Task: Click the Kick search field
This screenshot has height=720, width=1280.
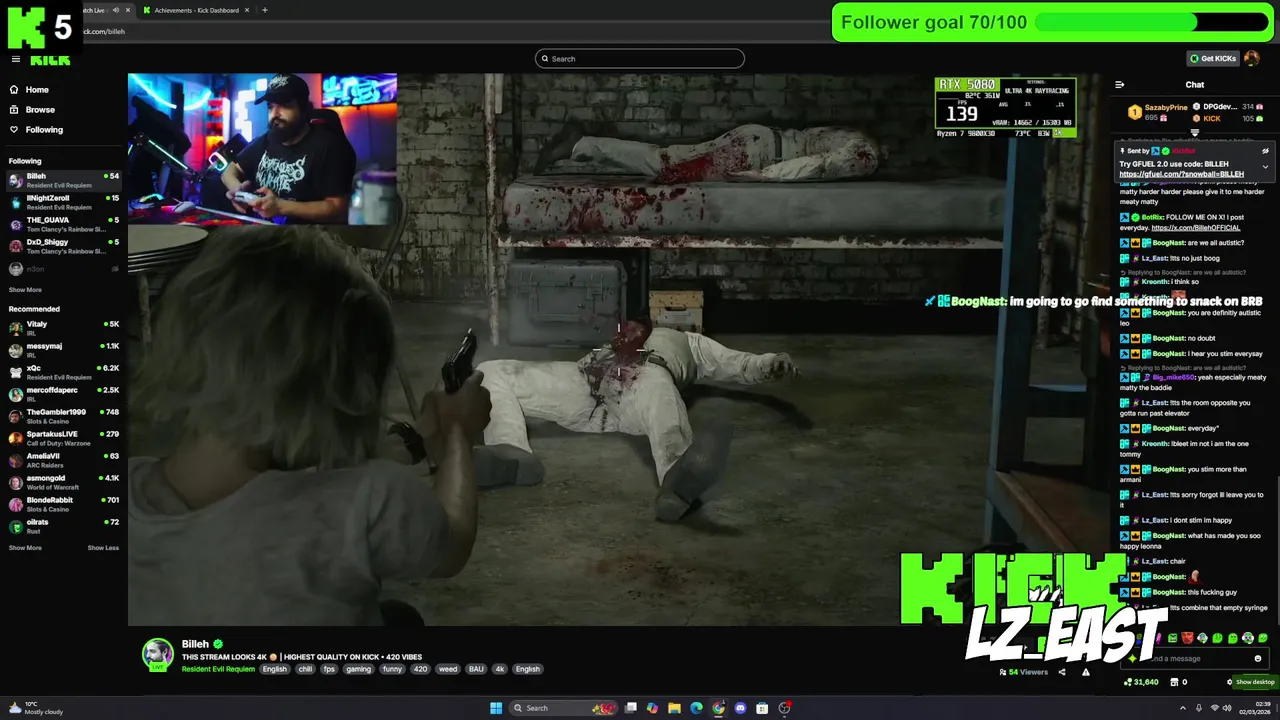Action: [x=640, y=59]
